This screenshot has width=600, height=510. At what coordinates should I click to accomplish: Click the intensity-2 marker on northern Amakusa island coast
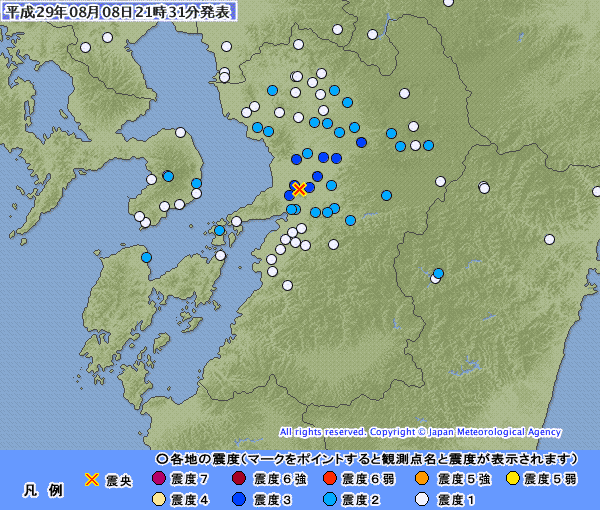pos(146,257)
